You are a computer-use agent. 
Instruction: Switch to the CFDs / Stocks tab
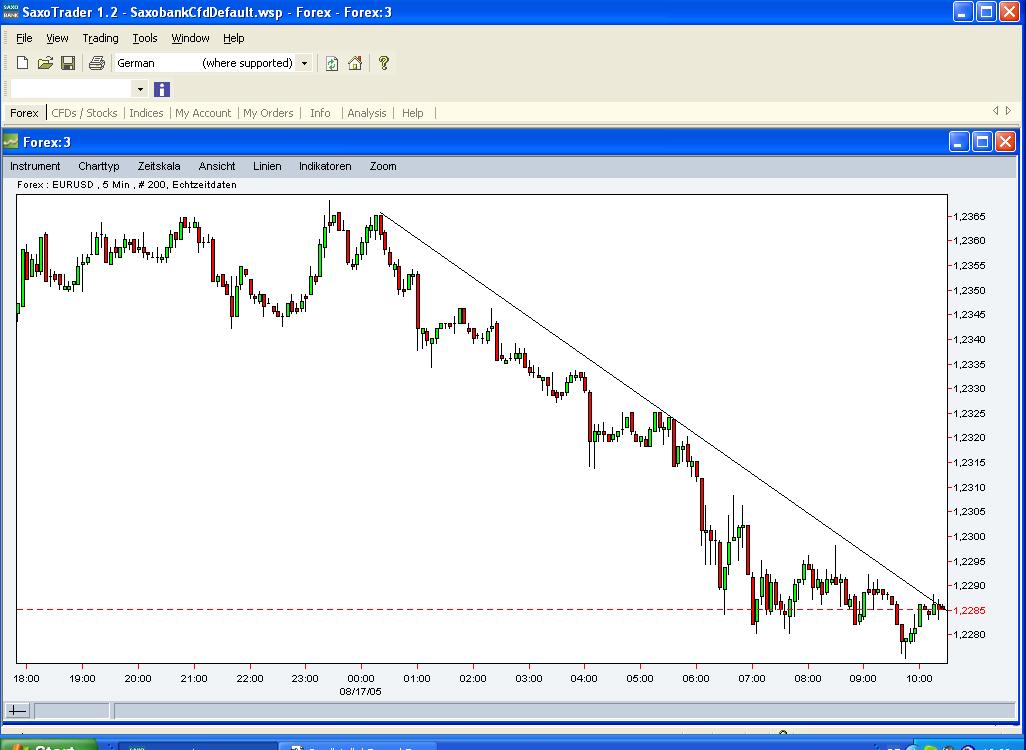click(84, 113)
